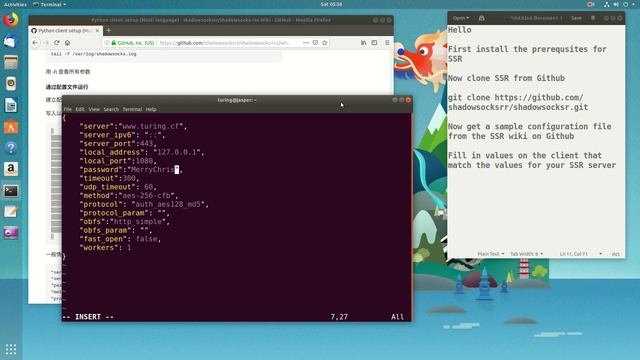Open LibreOffice Writer from the dock

point(11,105)
